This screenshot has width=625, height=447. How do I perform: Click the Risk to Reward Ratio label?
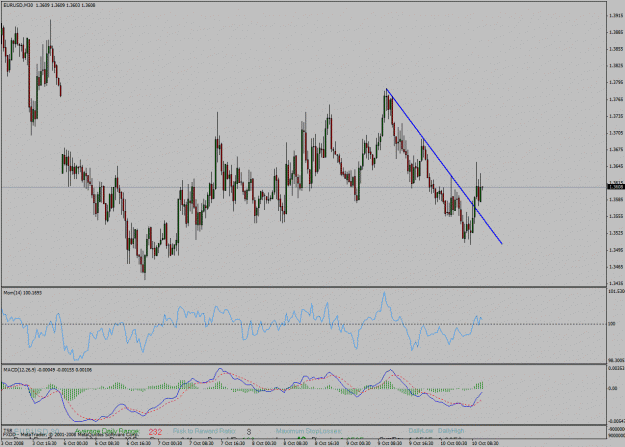coord(204,431)
